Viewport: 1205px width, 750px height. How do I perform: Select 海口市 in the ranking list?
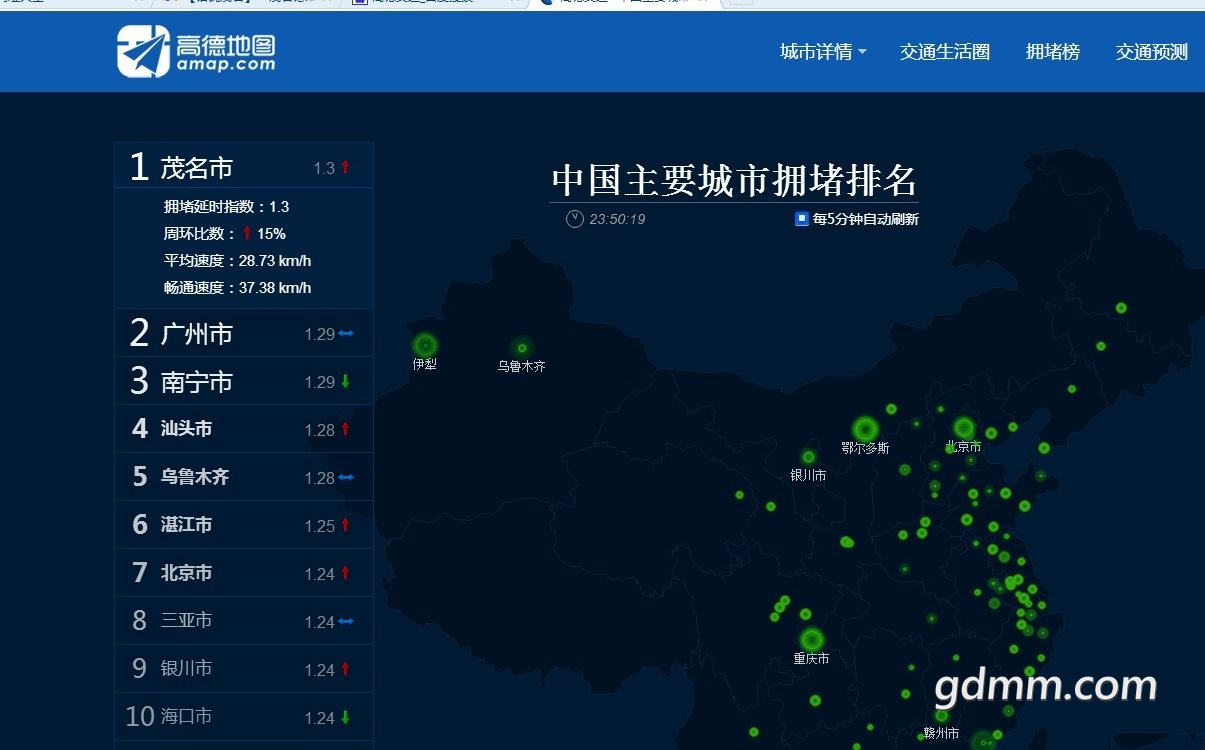click(244, 717)
